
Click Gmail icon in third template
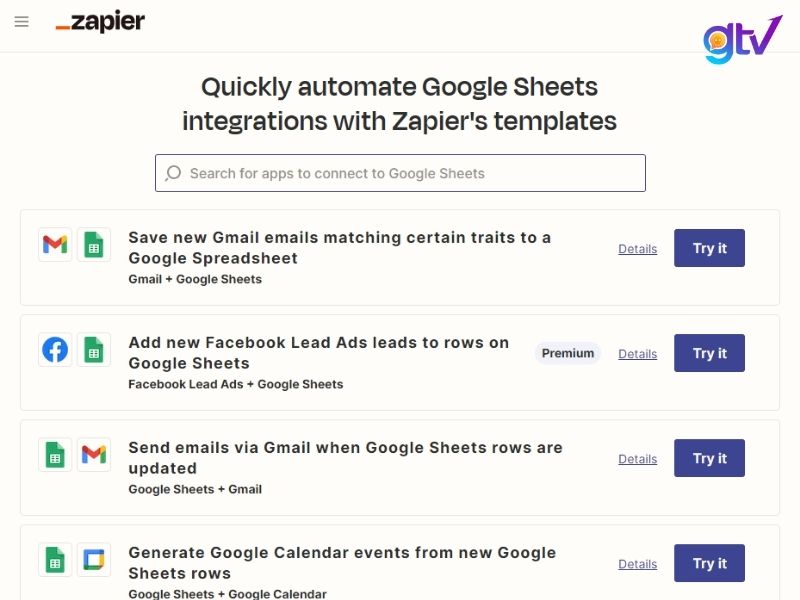point(94,455)
